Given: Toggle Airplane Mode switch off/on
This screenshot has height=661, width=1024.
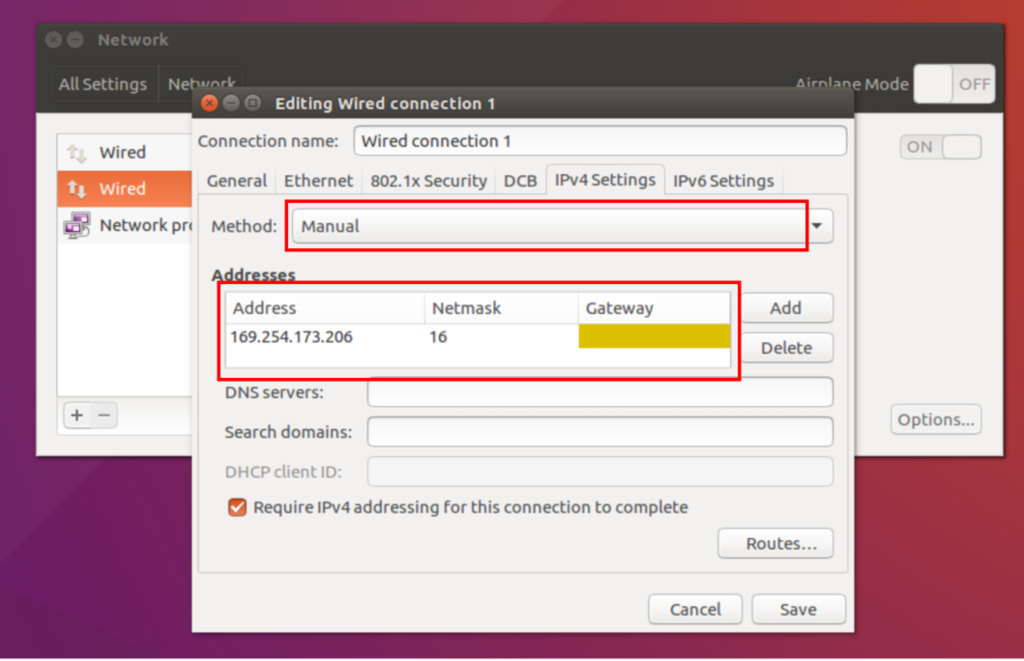Looking at the screenshot, I should point(954,84).
